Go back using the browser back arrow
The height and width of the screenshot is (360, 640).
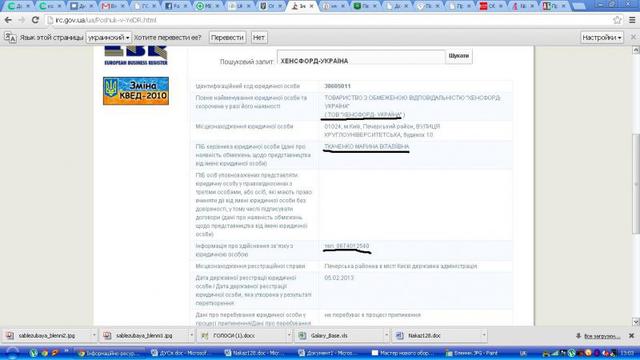tap(8, 20)
